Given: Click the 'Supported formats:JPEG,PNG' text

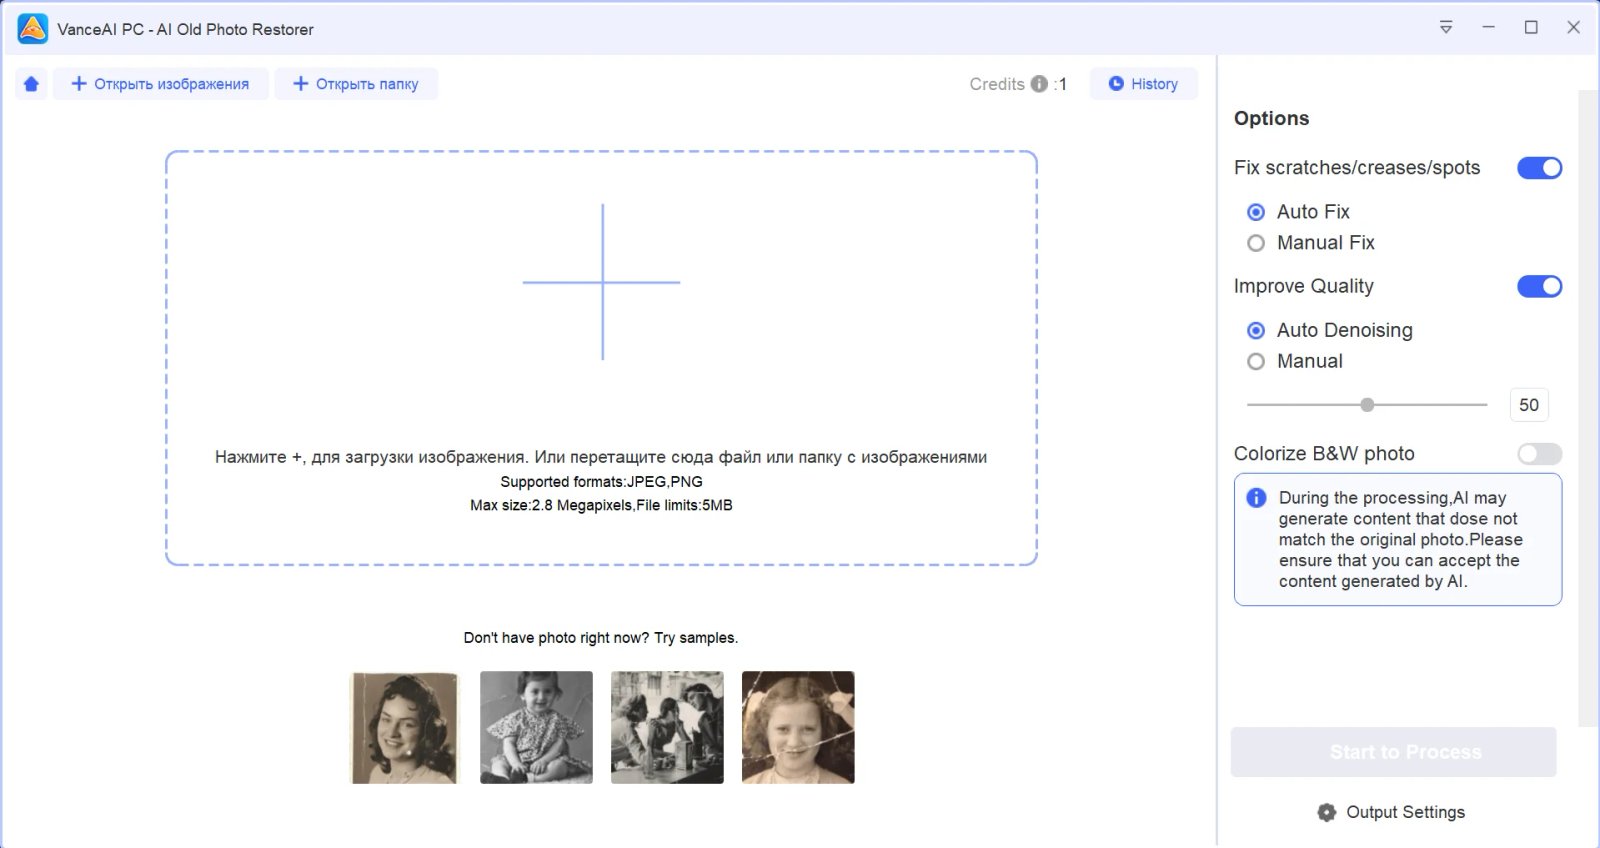Looking at the screenshot, I should coord(601,482).
